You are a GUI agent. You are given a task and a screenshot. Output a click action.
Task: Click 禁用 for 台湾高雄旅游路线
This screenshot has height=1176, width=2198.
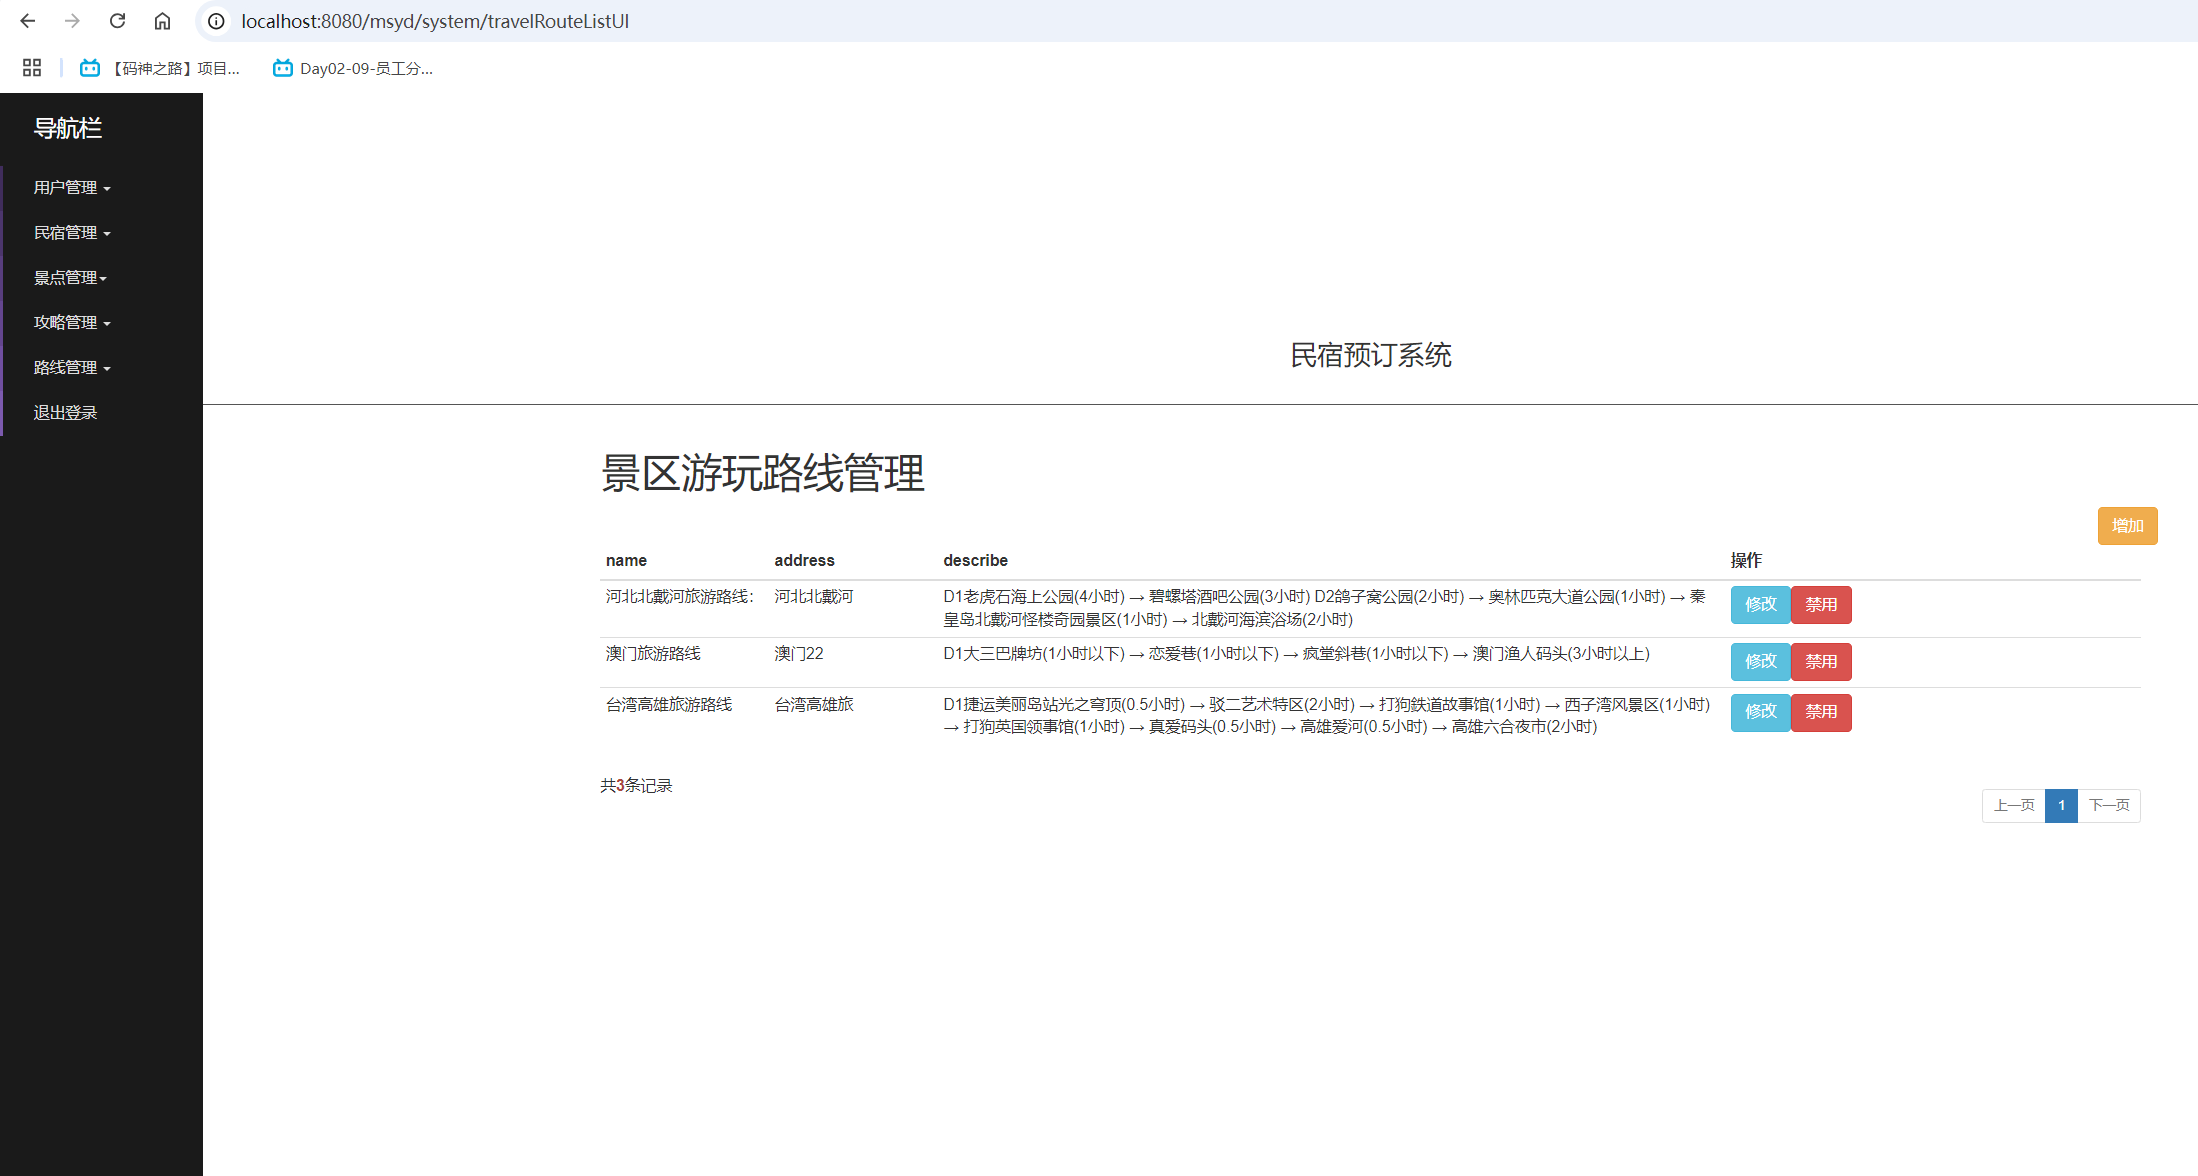click(1820, 712)
